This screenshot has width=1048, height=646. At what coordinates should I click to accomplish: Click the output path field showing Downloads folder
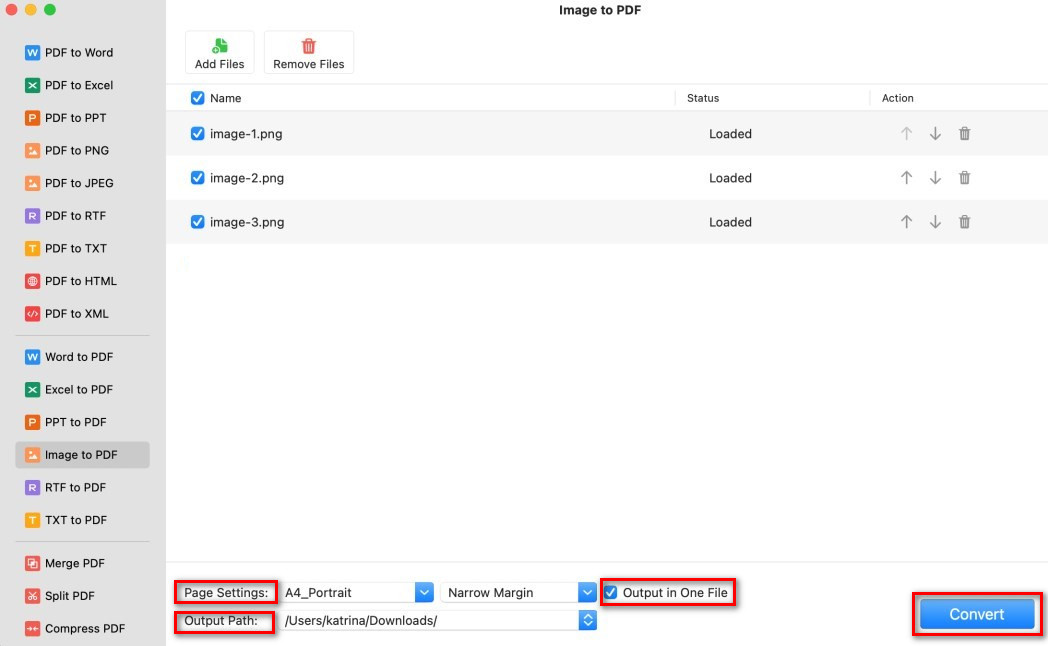[x=420, y=619]
